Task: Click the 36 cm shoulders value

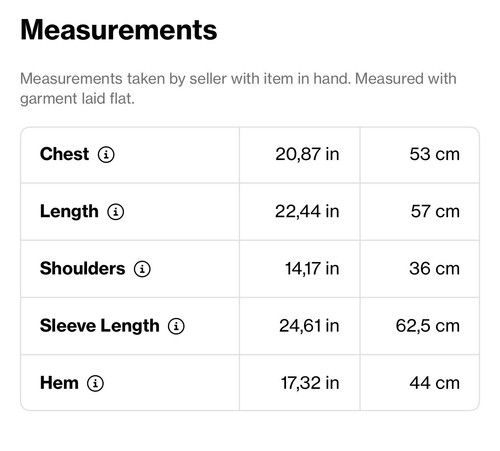Action: click(x=434, y=269)
